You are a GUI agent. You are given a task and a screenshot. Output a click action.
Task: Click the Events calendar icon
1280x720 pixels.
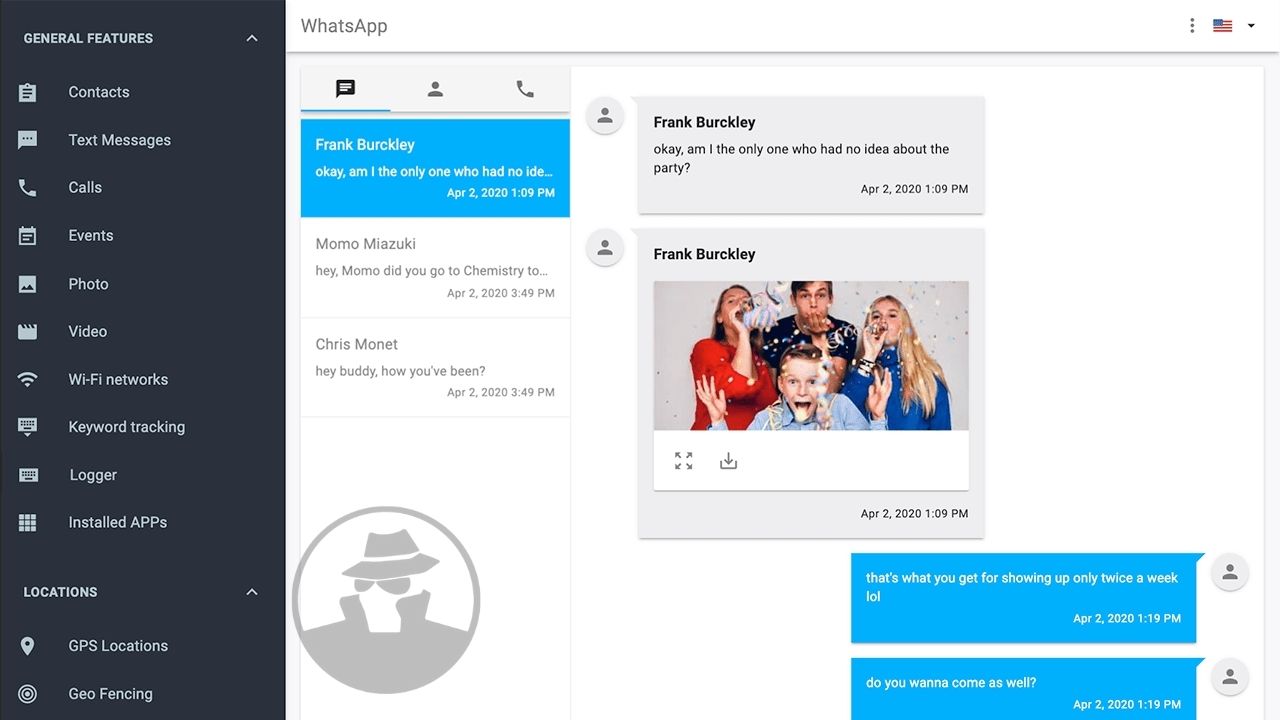pyautogui.click(x=27, y=236)
